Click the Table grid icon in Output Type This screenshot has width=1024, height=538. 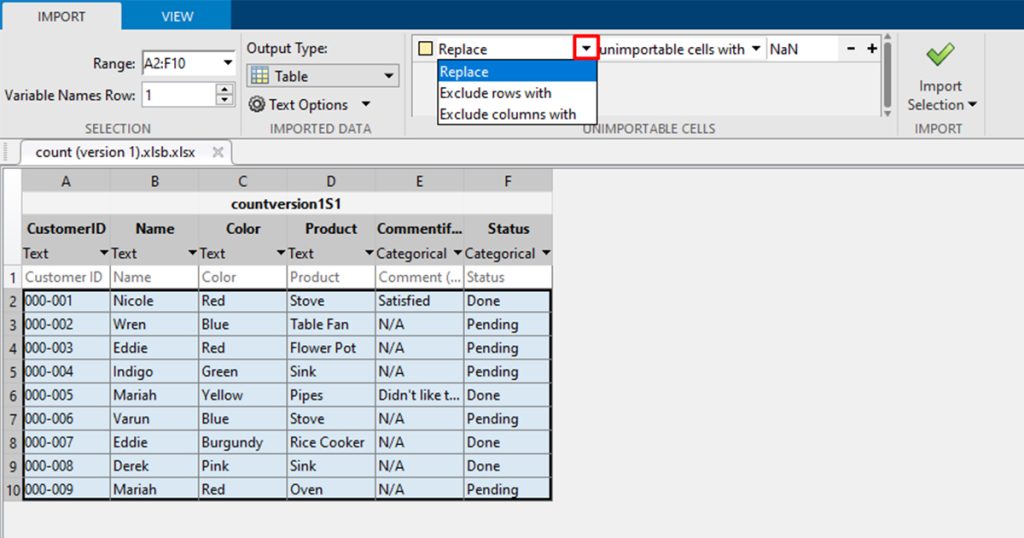[259, 76]
